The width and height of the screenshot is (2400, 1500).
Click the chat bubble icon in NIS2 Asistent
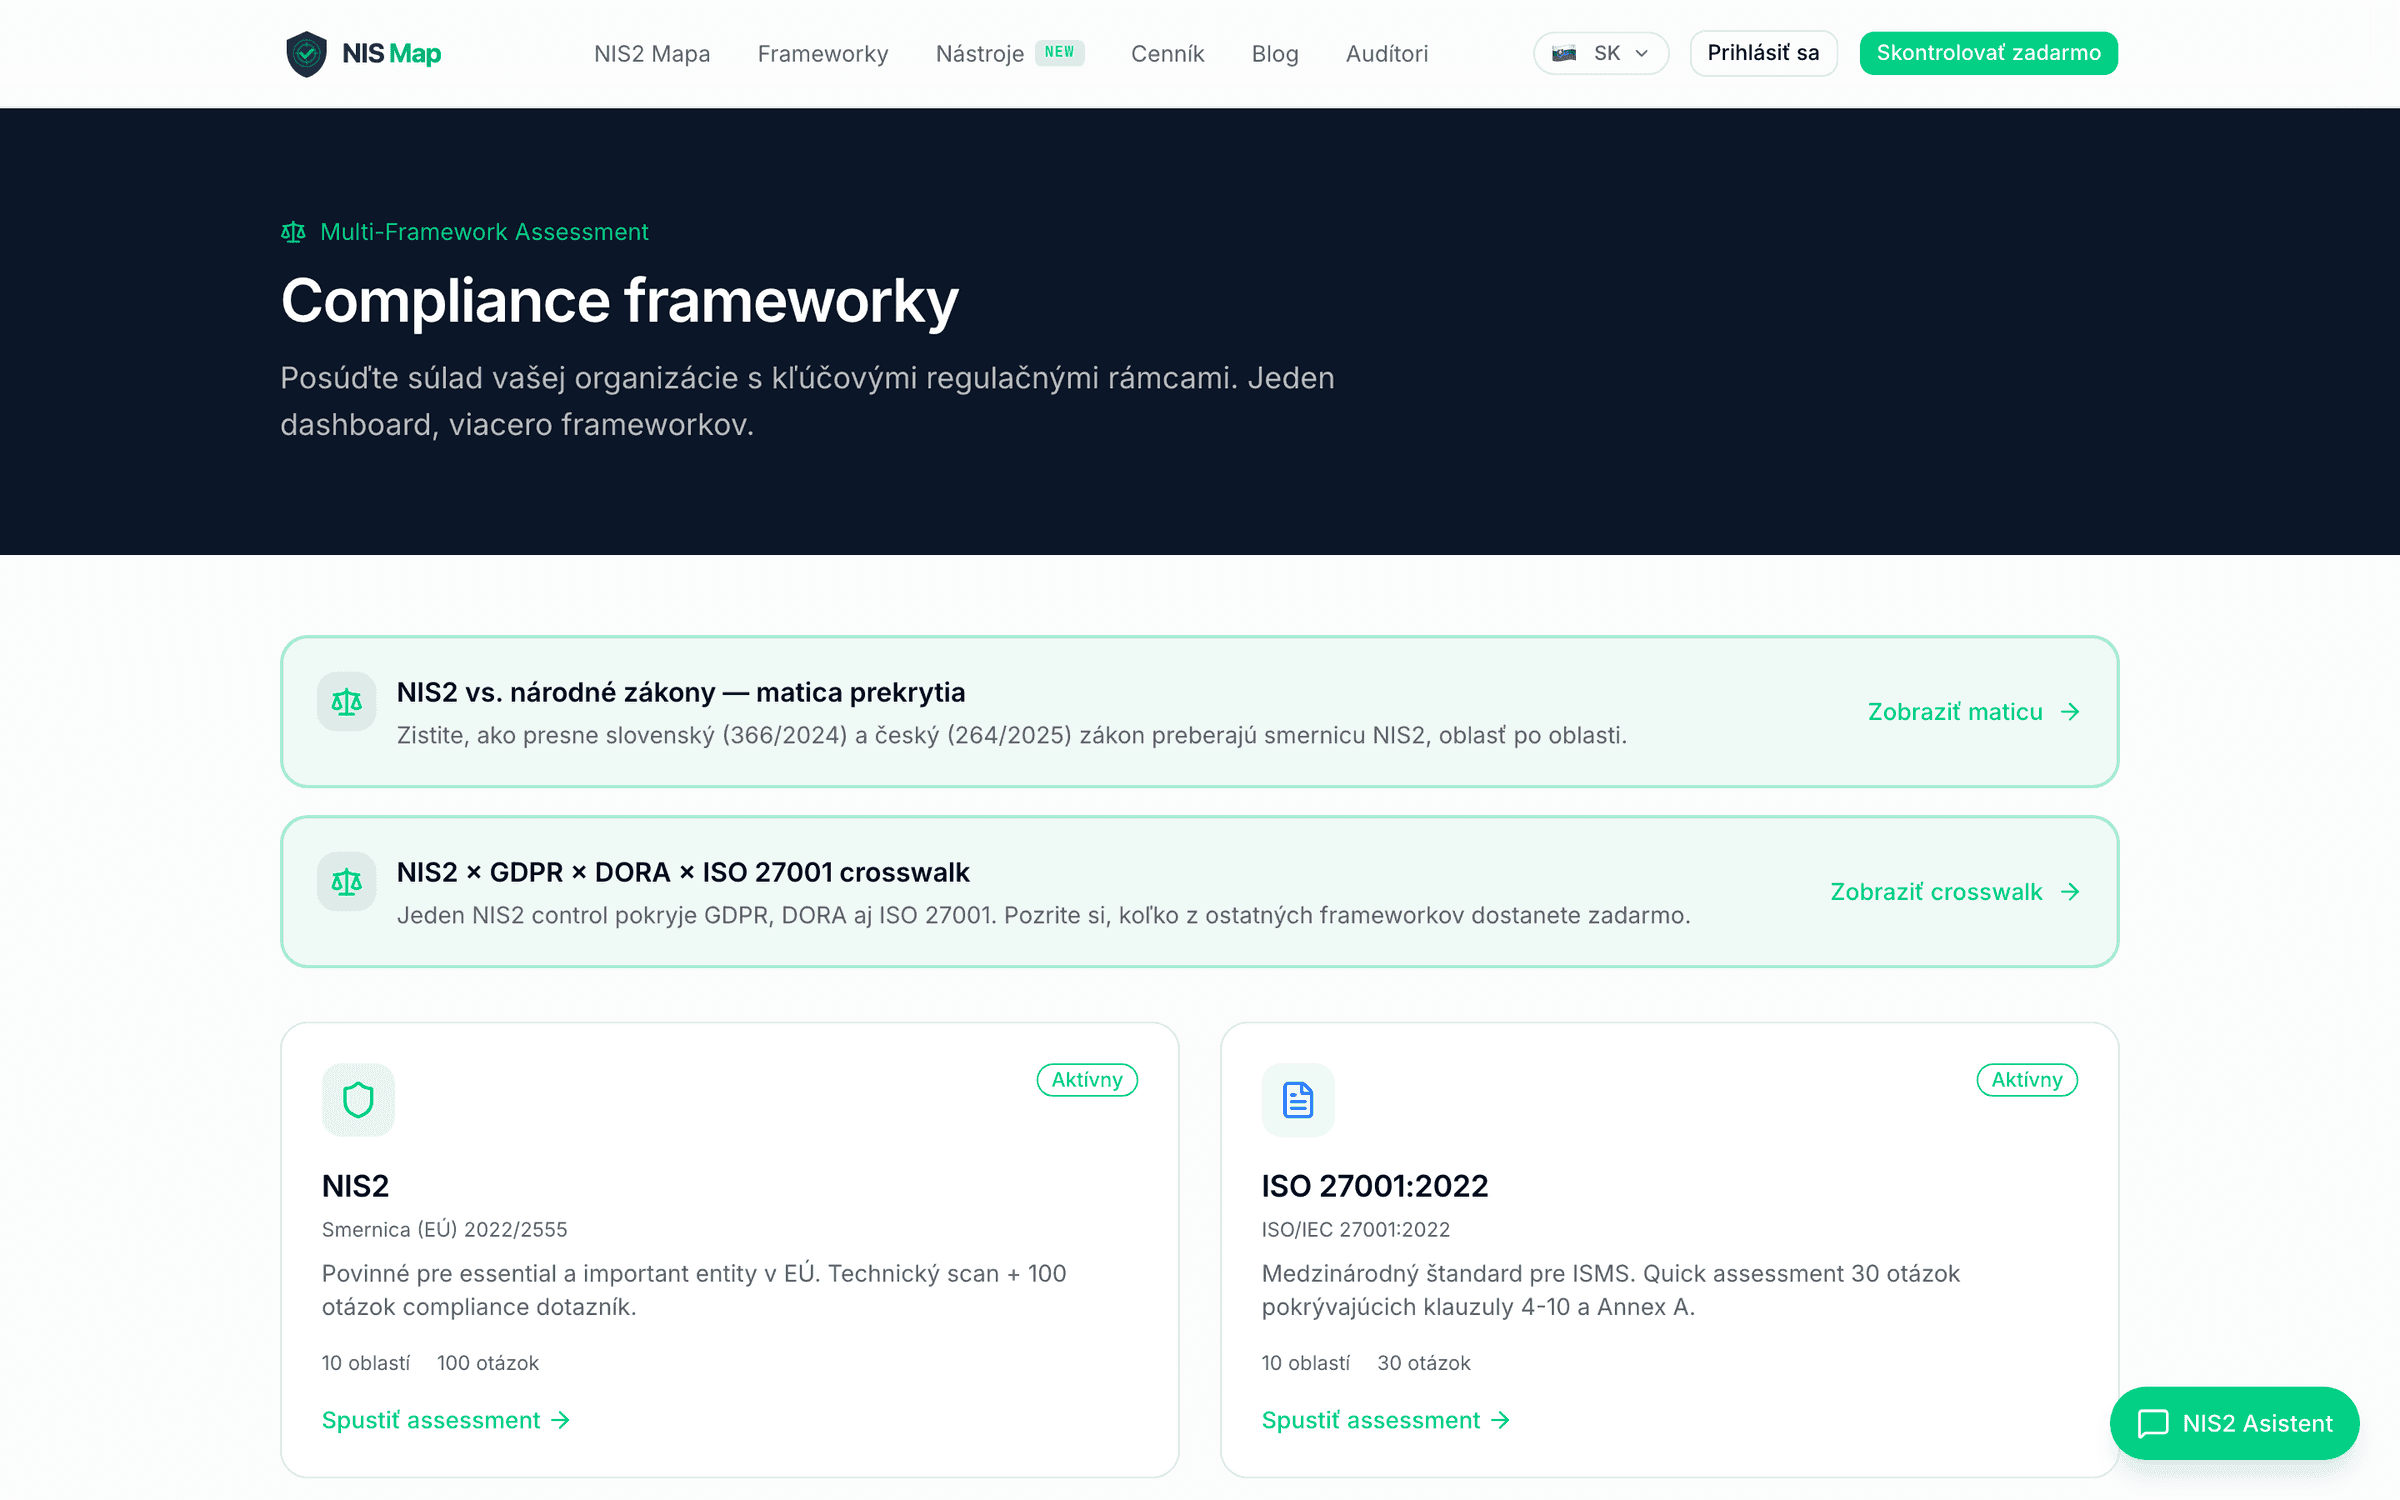coord(2153,1424)
